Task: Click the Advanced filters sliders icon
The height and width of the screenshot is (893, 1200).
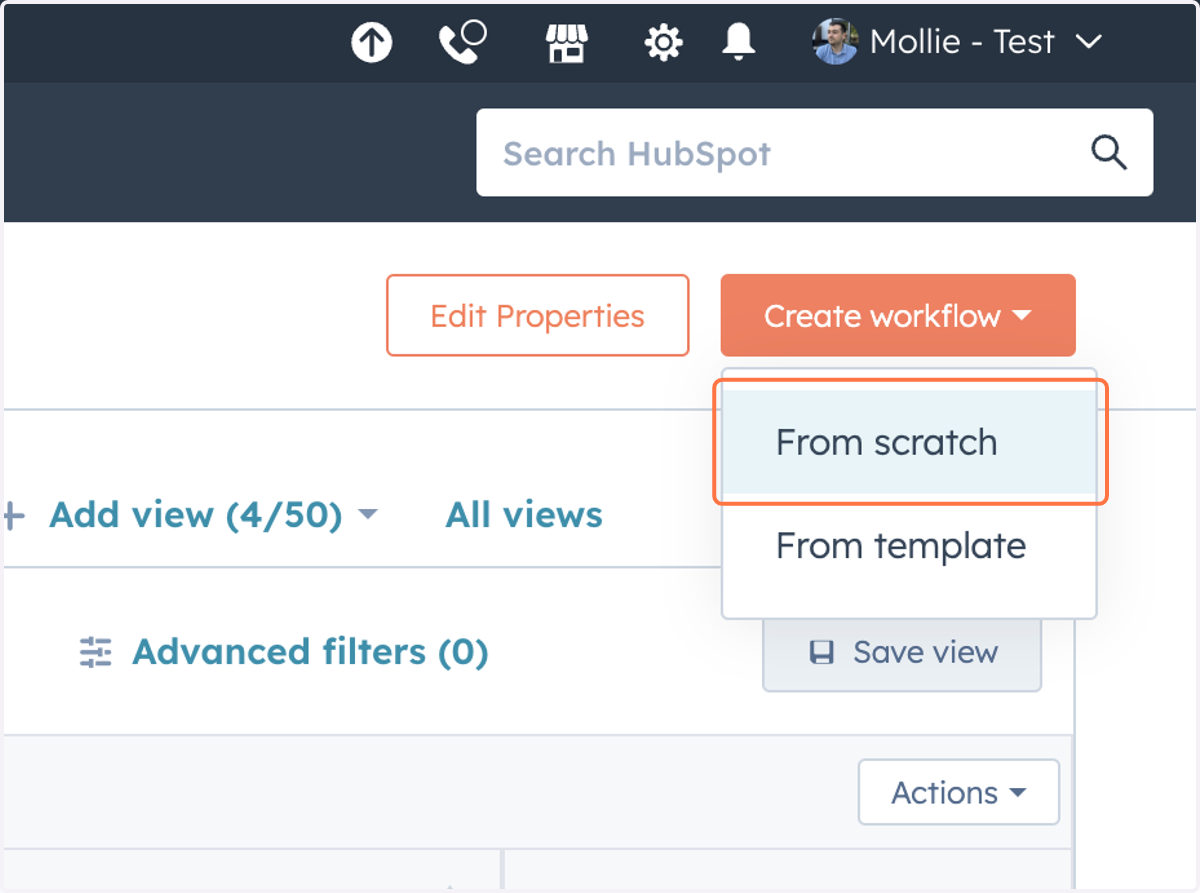Action: point(96,653)
